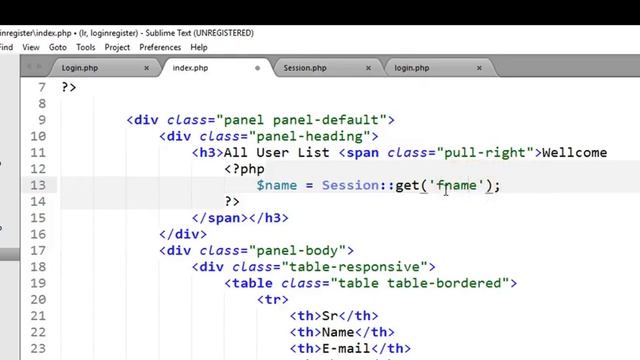The width and height of the screenshot is (640, 360).
Task: Click line number 9 in gutter
Action: [x=42, y=120]
